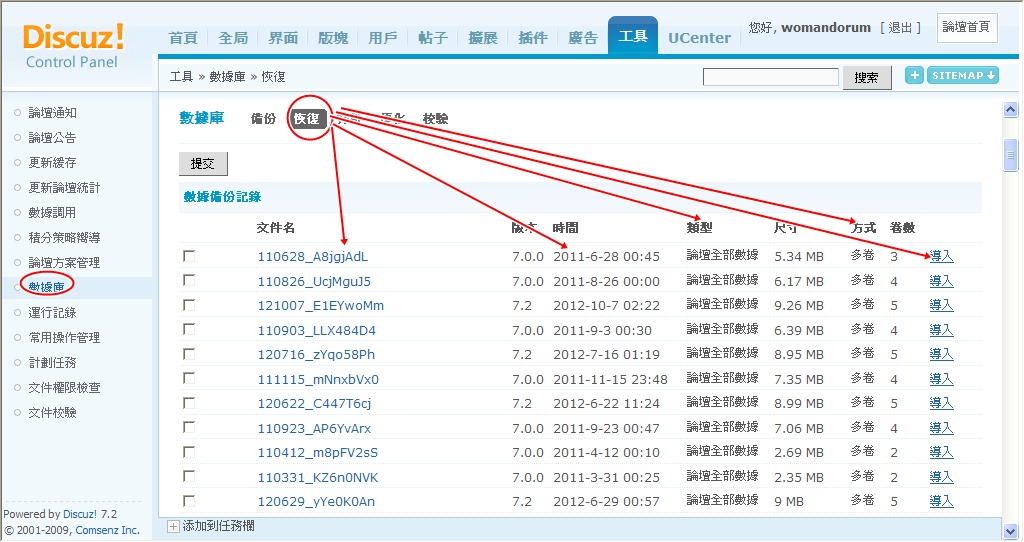Select the checkbox for 121007_E1EYwoMm backup
1024x542 pixels.
[189, 305]
